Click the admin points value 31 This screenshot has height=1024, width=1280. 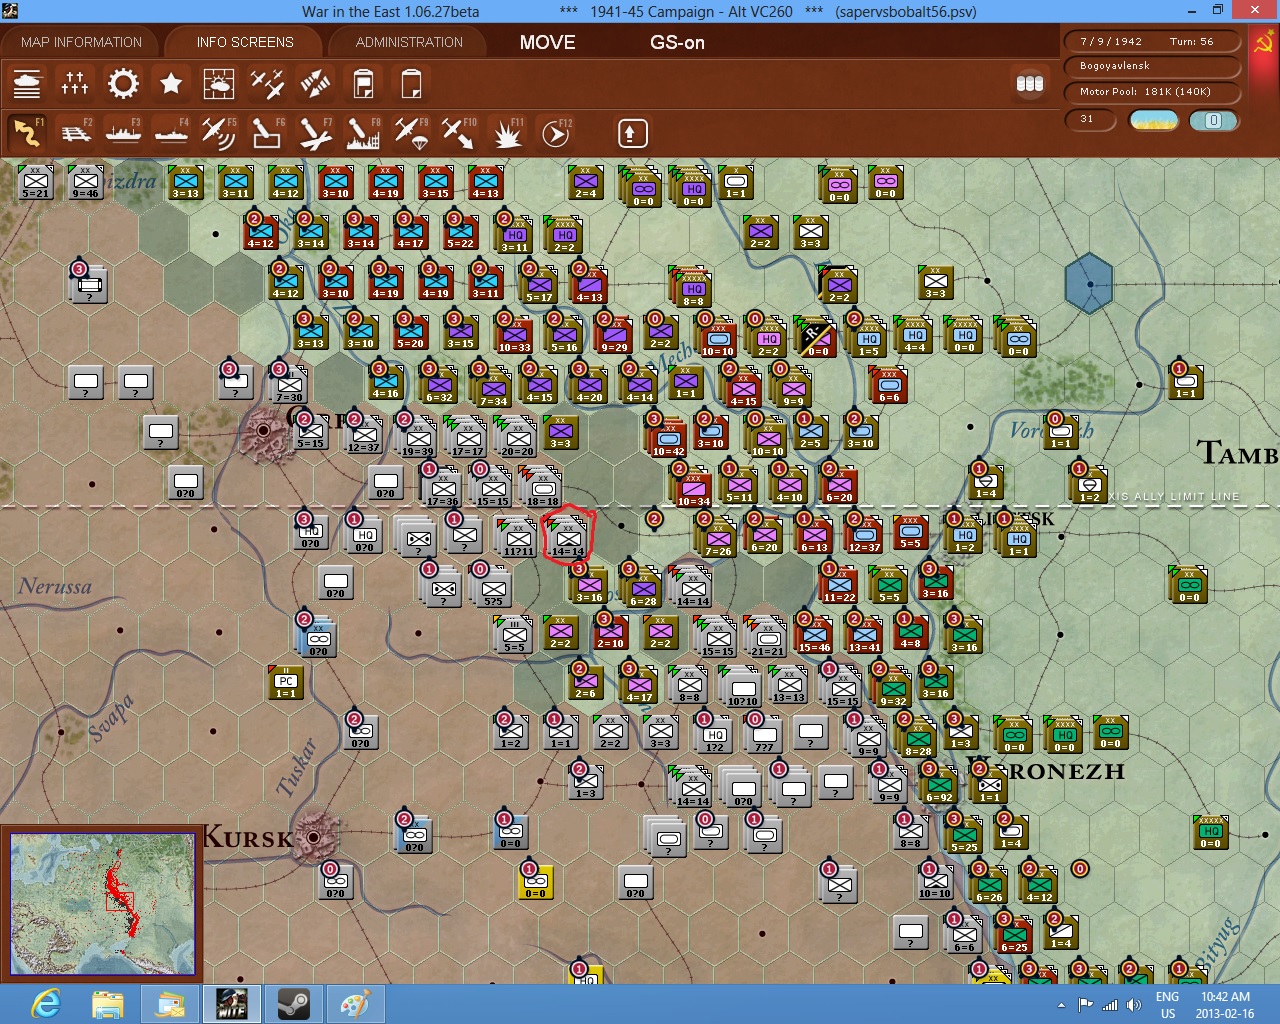pos(1090,120)
